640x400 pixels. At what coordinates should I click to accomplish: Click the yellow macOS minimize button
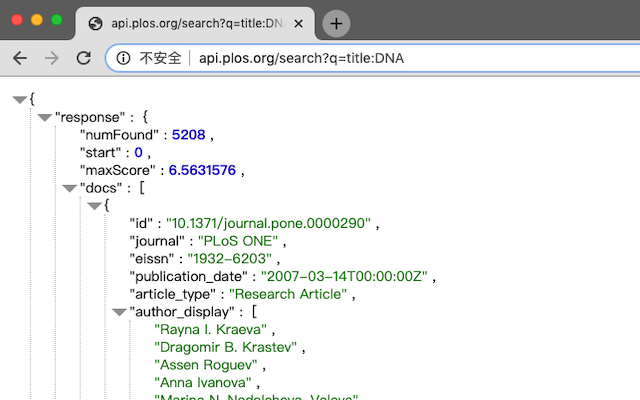tap(37, 20)
